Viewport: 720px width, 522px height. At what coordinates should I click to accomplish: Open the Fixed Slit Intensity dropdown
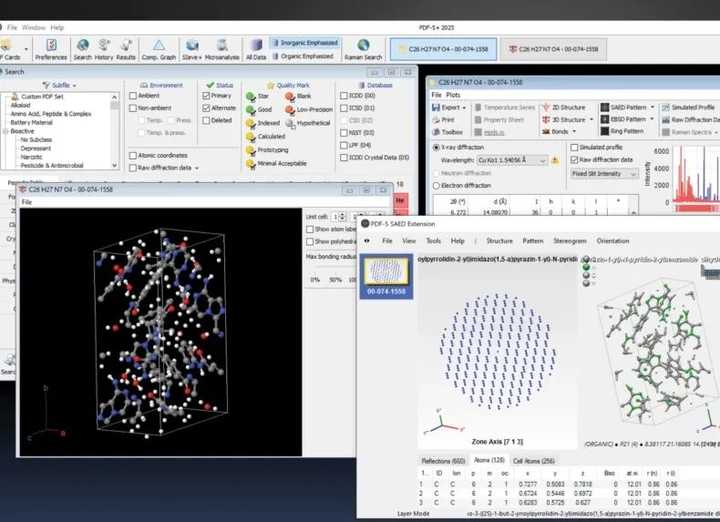point(604,174)
